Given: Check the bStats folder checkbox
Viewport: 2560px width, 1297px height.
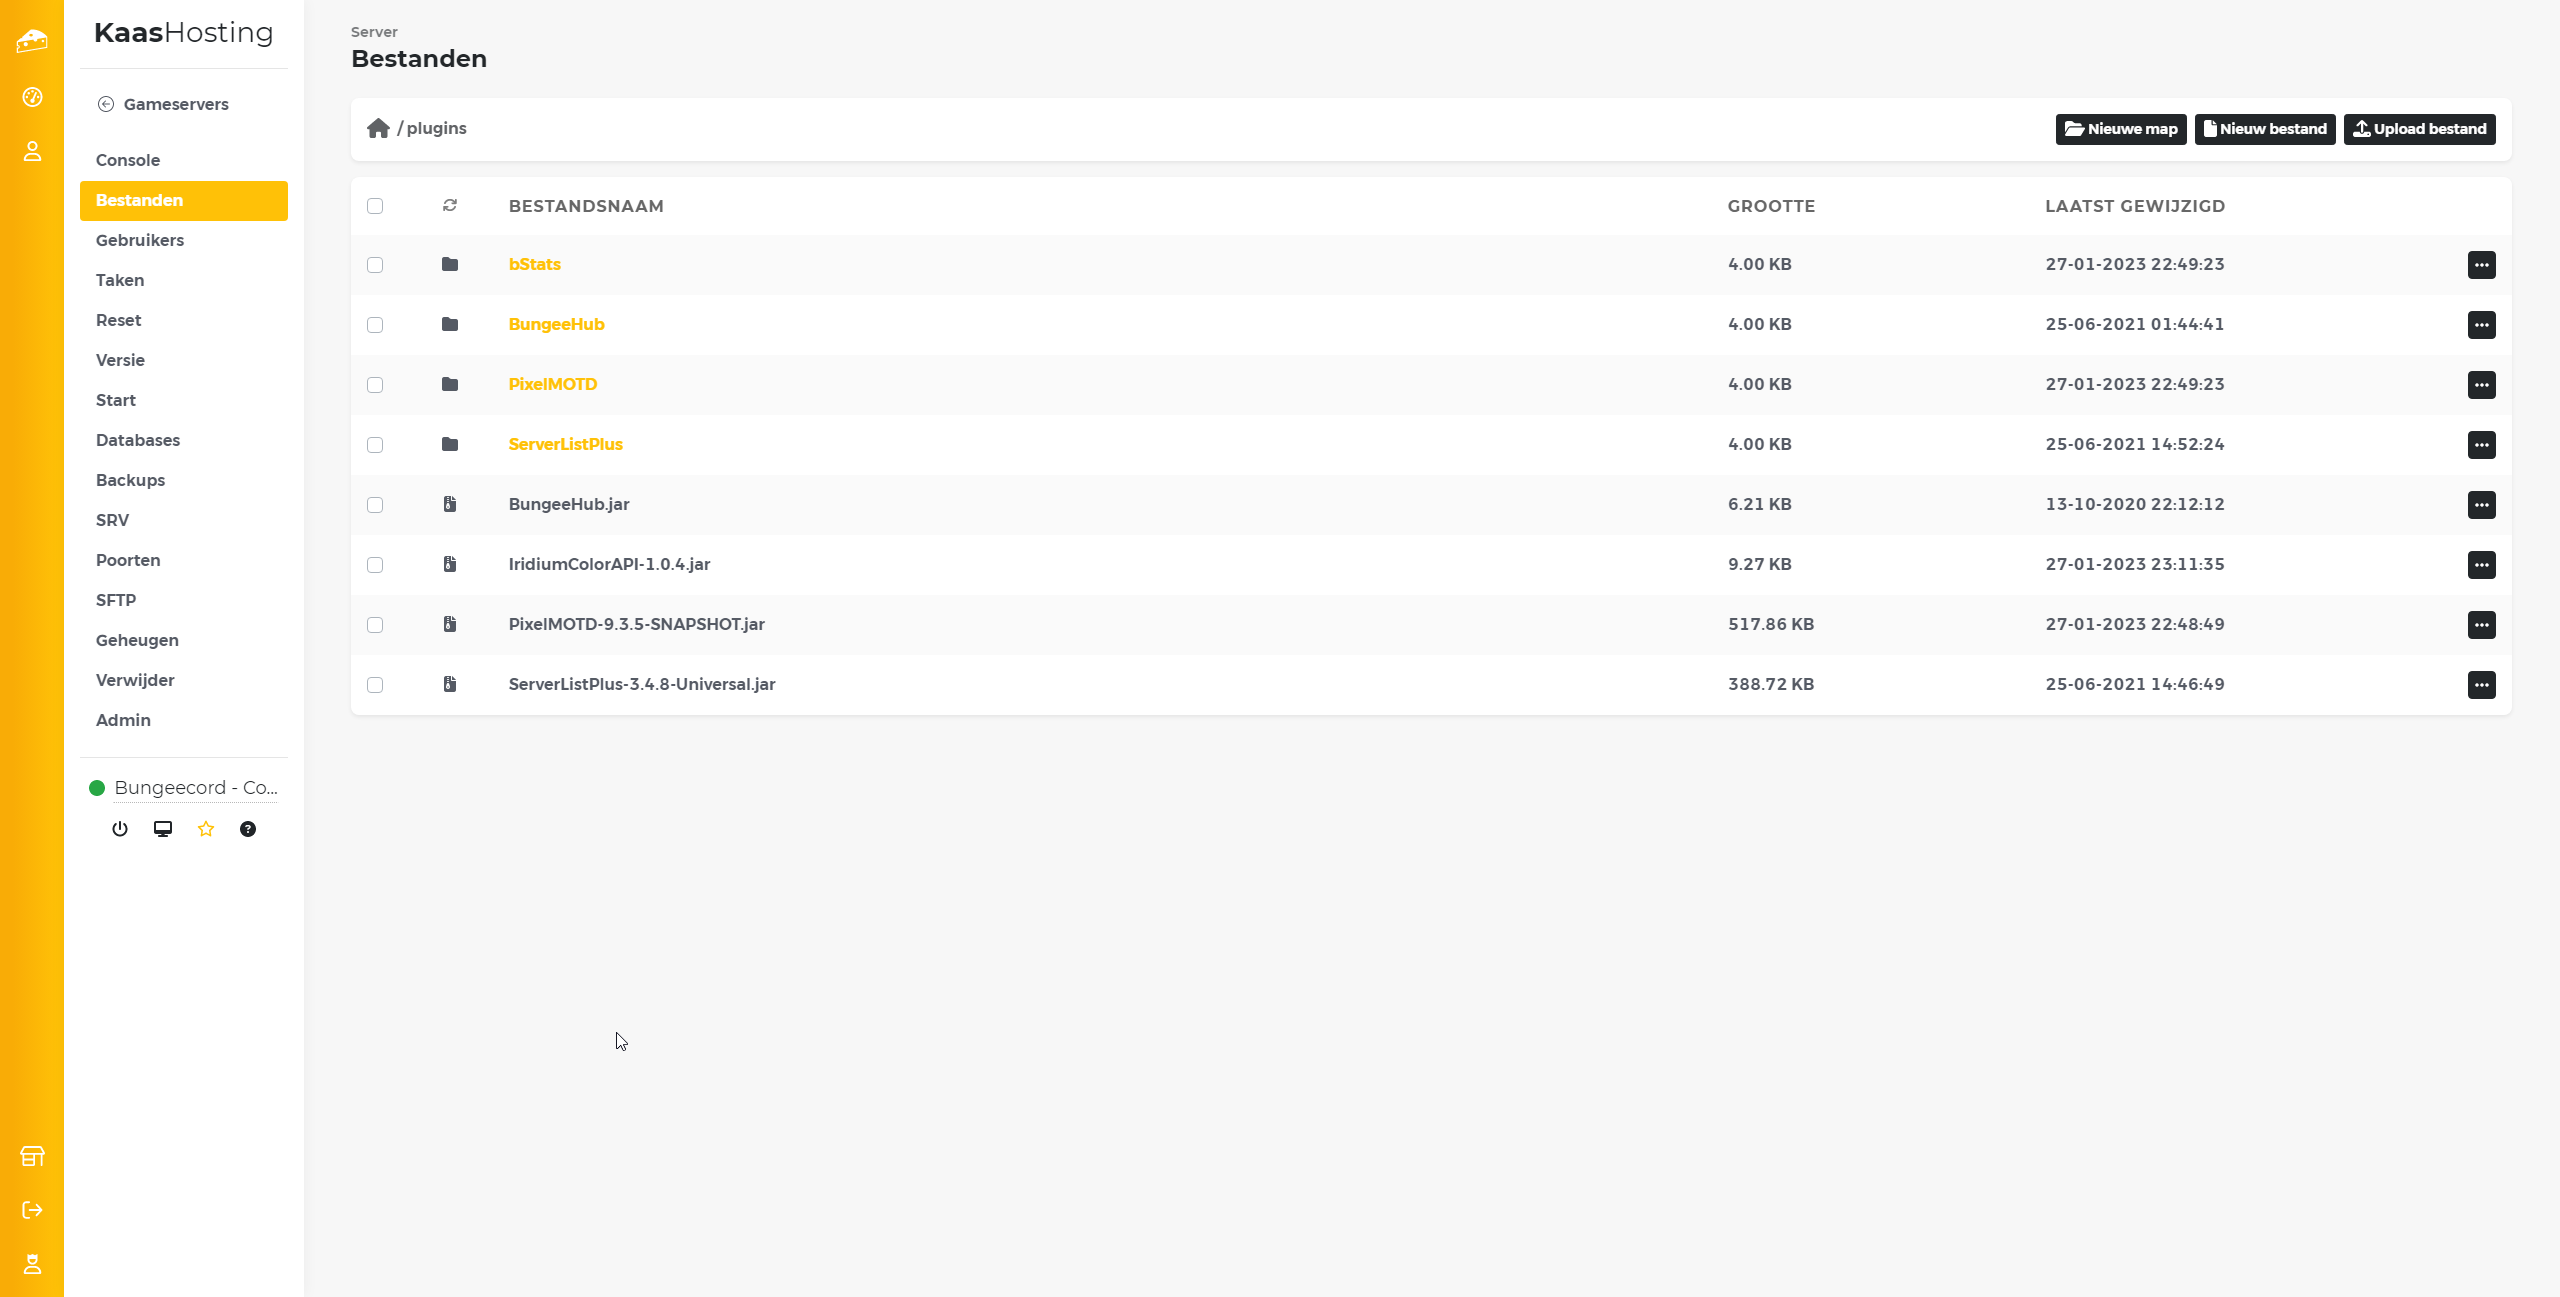Looking at the screenshot, I should pos(375,265).
